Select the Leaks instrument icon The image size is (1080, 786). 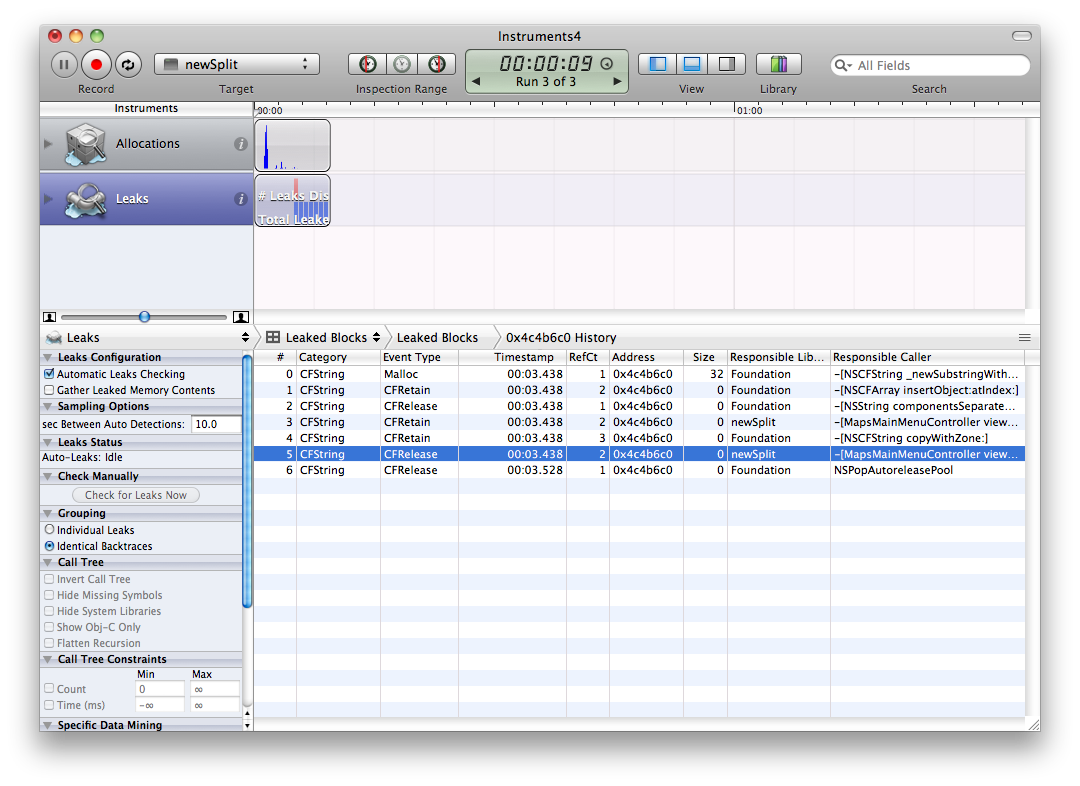click(x=85, y=200)
